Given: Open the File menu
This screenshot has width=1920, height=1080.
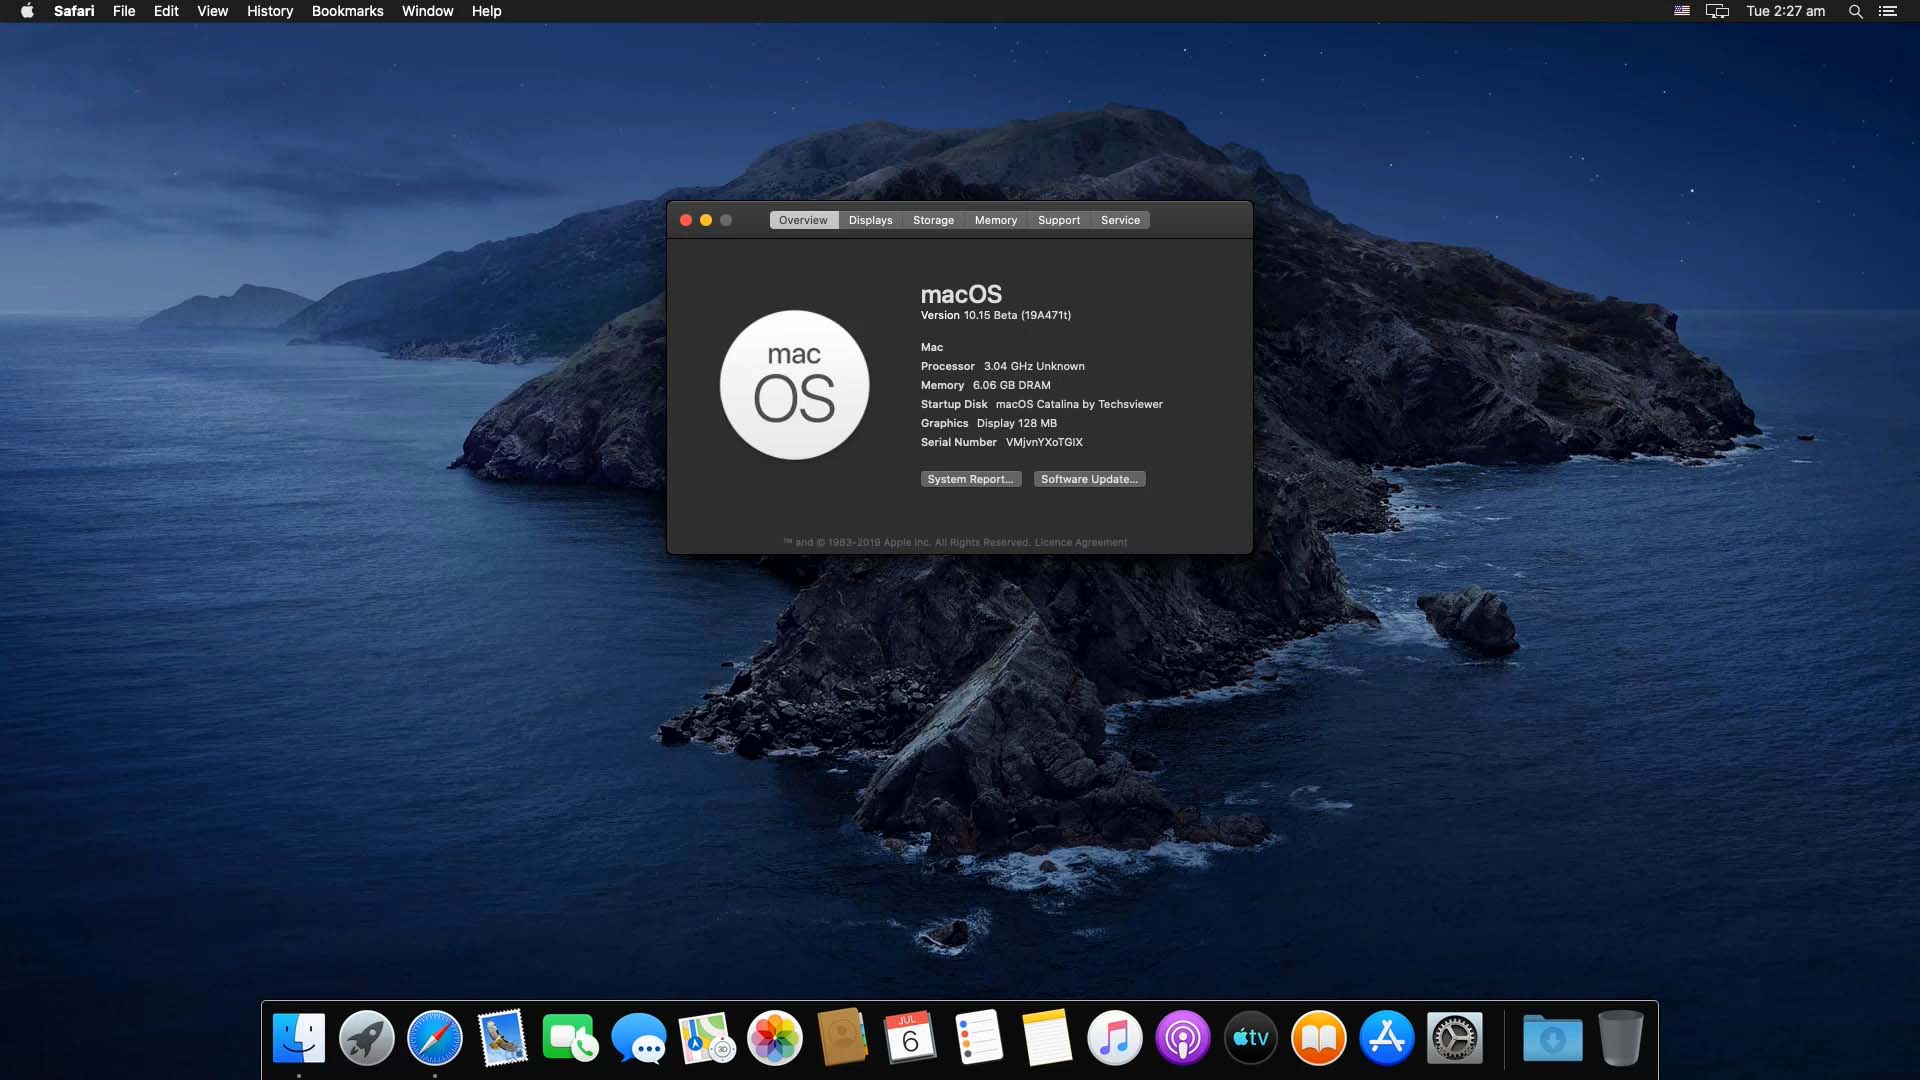Looking at the screenshot, I should tap(124, 11).
